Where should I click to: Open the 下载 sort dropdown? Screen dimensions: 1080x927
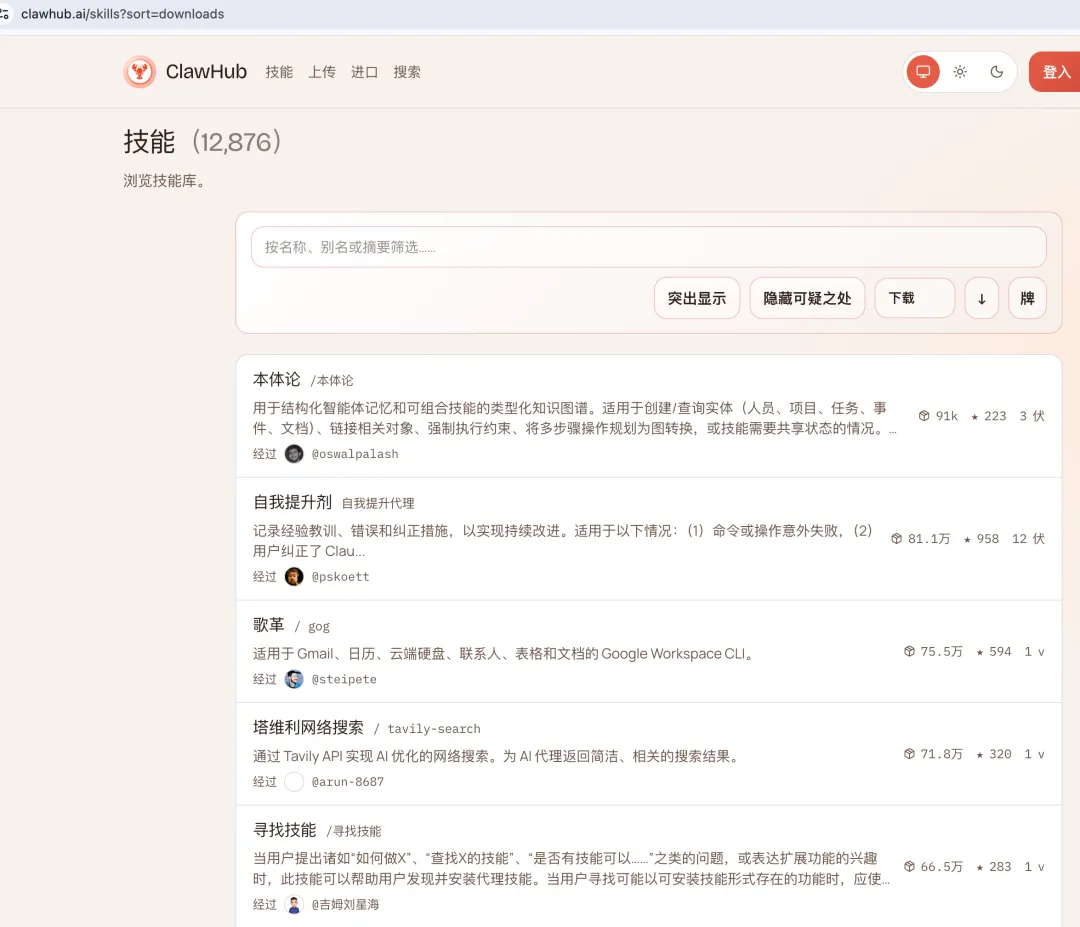coord(915,298)
